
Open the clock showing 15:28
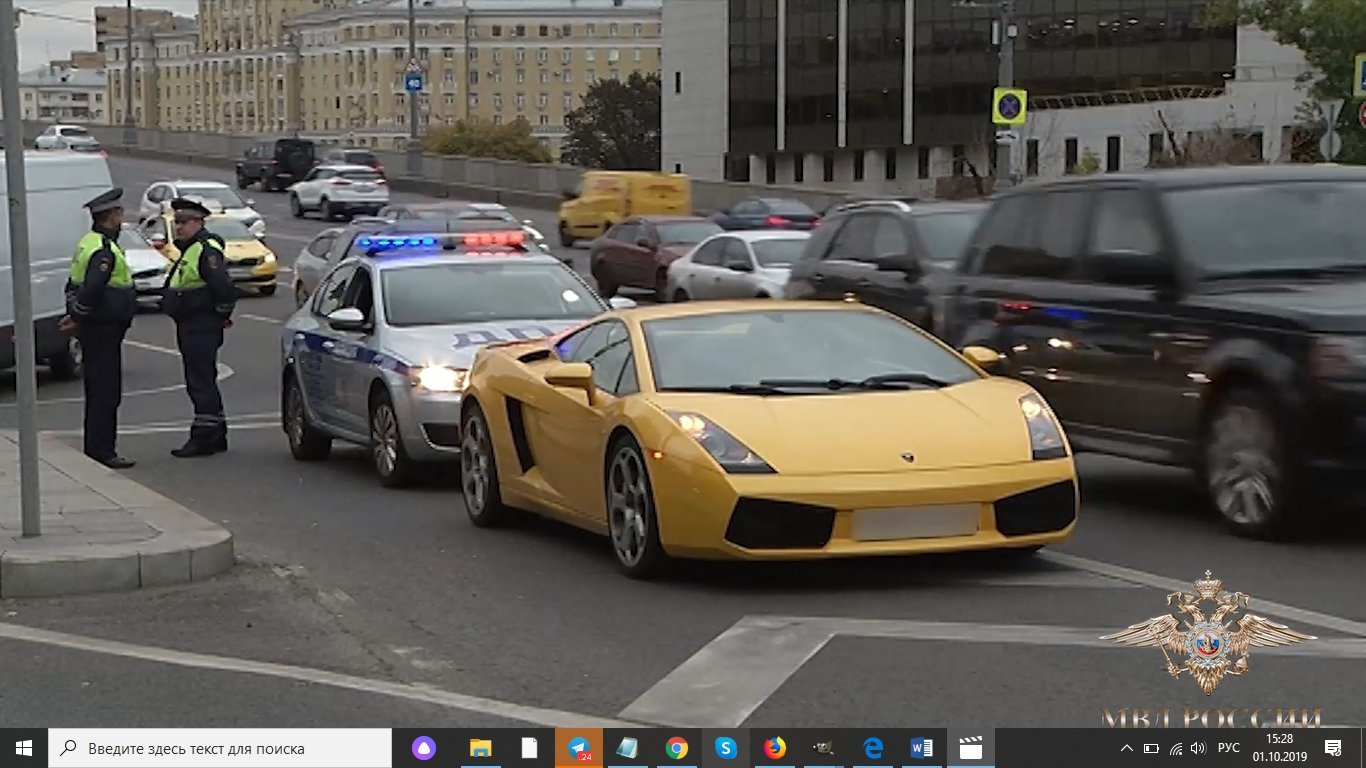tap(1279, 748)
